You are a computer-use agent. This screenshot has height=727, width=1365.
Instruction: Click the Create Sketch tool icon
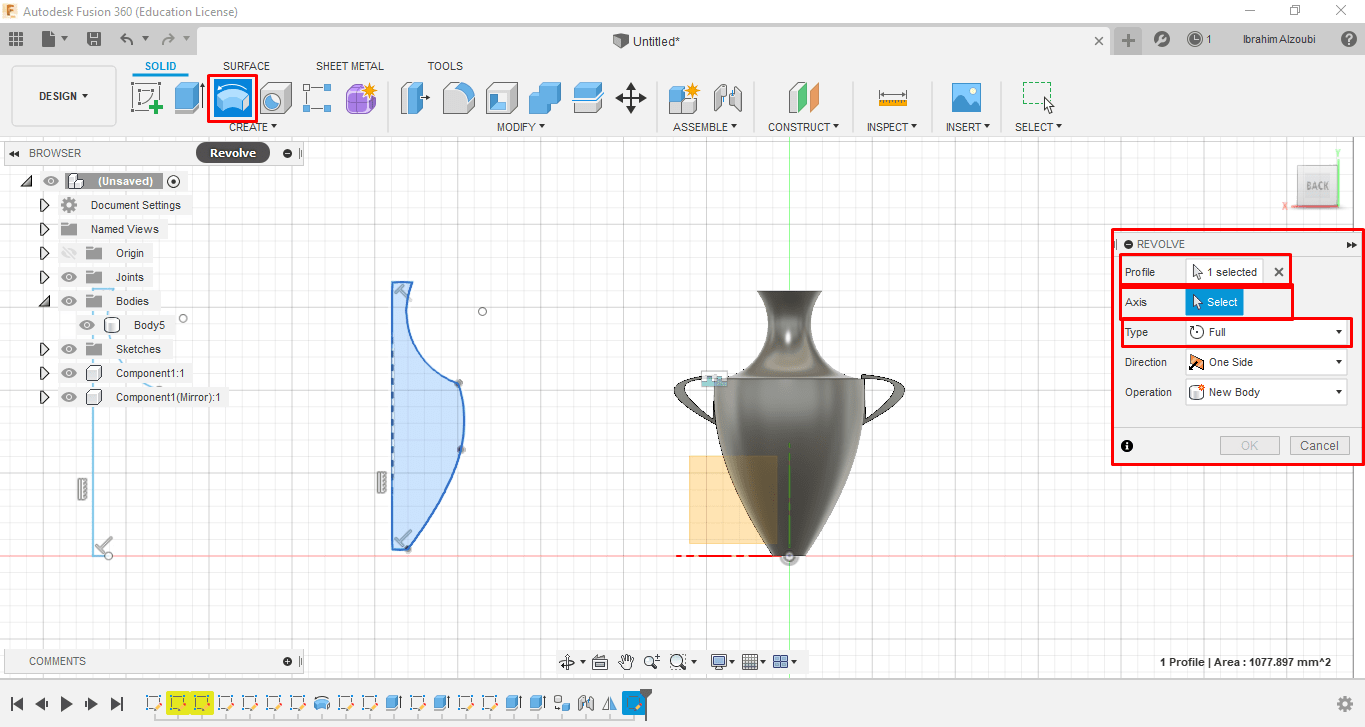tap(147, 98)
